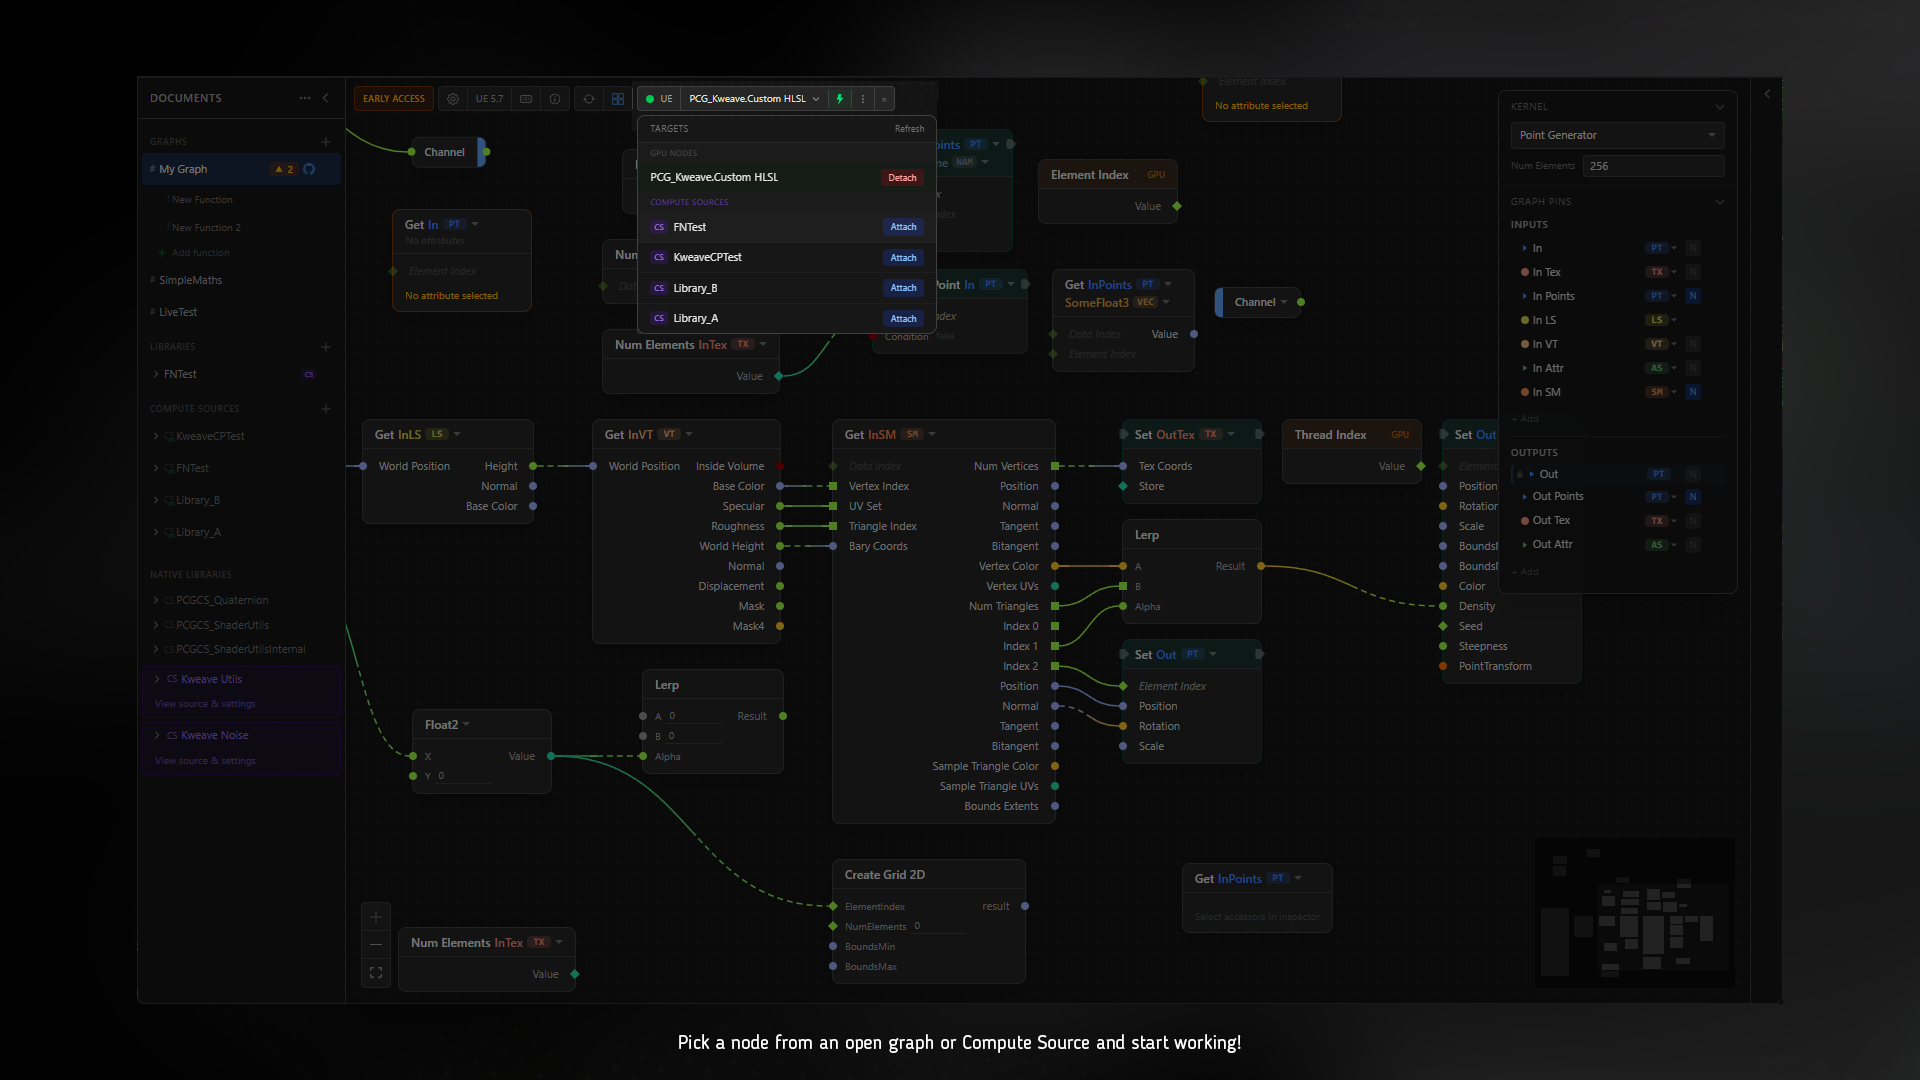The image size is (1920, 1080).
Task: Open the Point Generator kernel dropdown
Action: 1617,135
